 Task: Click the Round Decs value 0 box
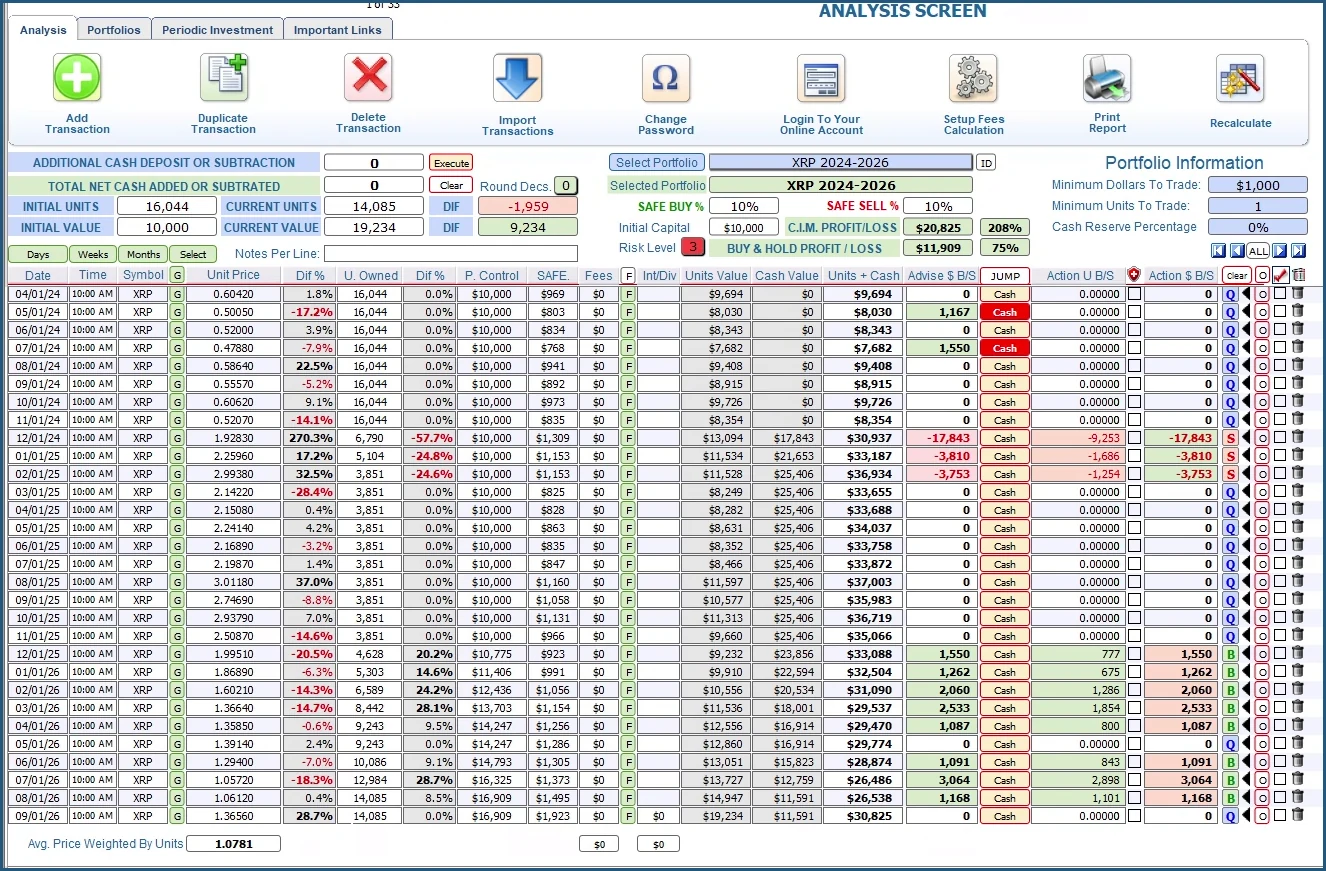566,185
